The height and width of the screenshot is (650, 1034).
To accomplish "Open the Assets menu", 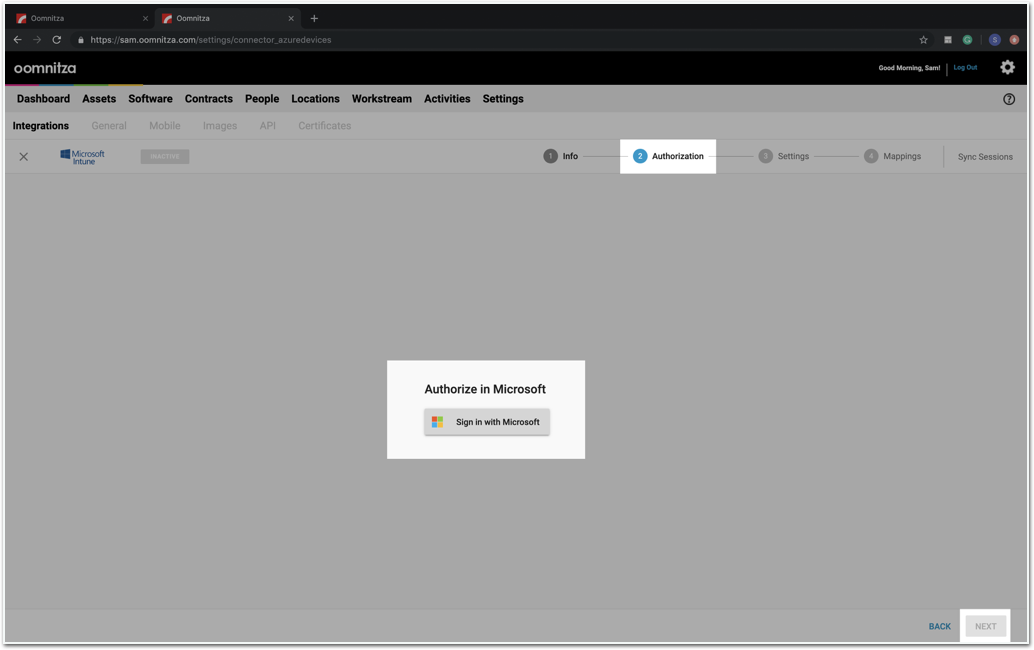I will [99, 99].
